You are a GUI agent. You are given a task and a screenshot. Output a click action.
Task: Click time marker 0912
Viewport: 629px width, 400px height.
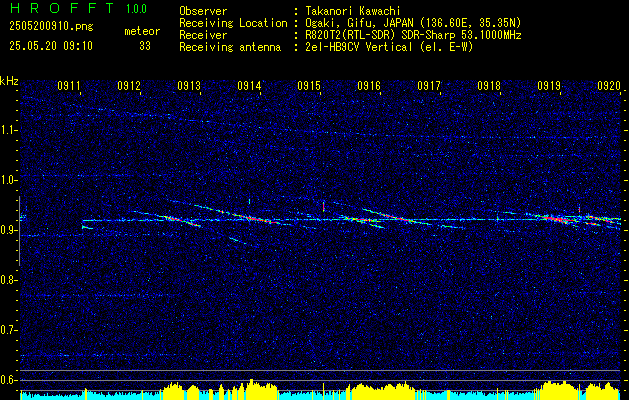(129, 85)
